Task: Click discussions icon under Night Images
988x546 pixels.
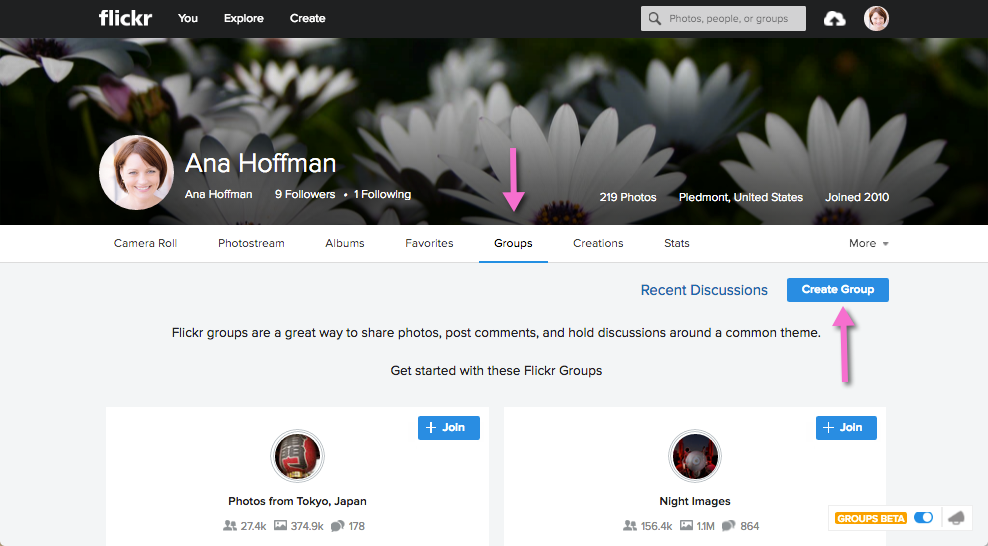Action: click(x=729, y=525)
